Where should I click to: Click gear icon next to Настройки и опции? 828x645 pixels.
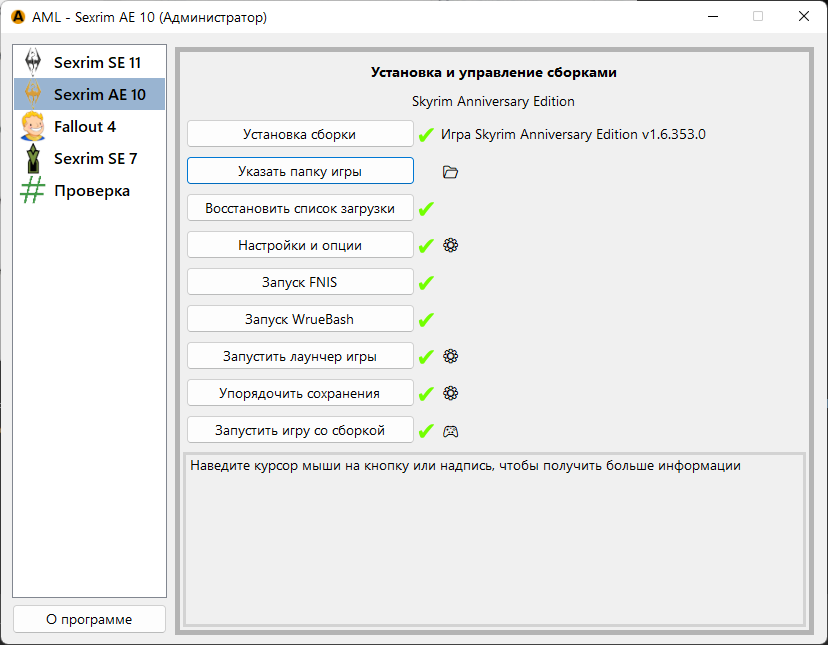point(451,245)
